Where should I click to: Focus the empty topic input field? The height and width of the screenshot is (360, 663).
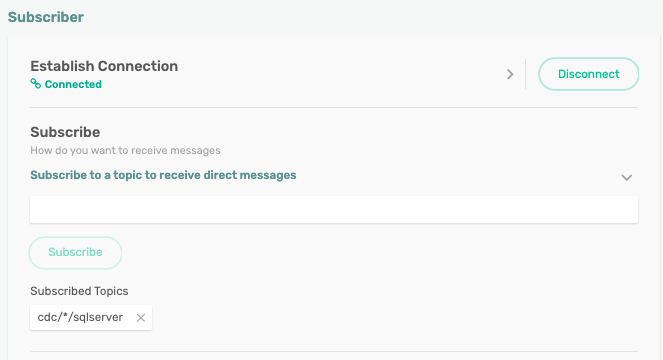(334, 209)
